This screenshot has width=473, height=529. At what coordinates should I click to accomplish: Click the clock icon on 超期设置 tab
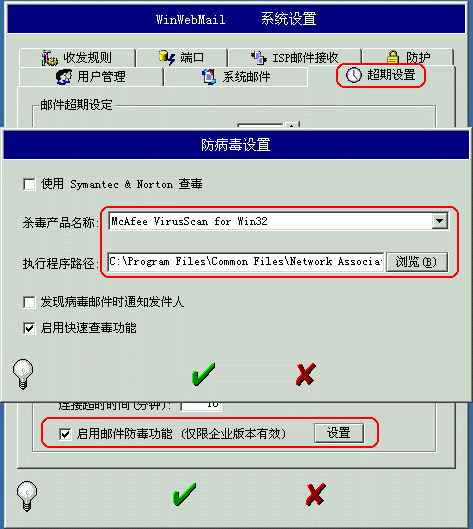coord(354,75)
